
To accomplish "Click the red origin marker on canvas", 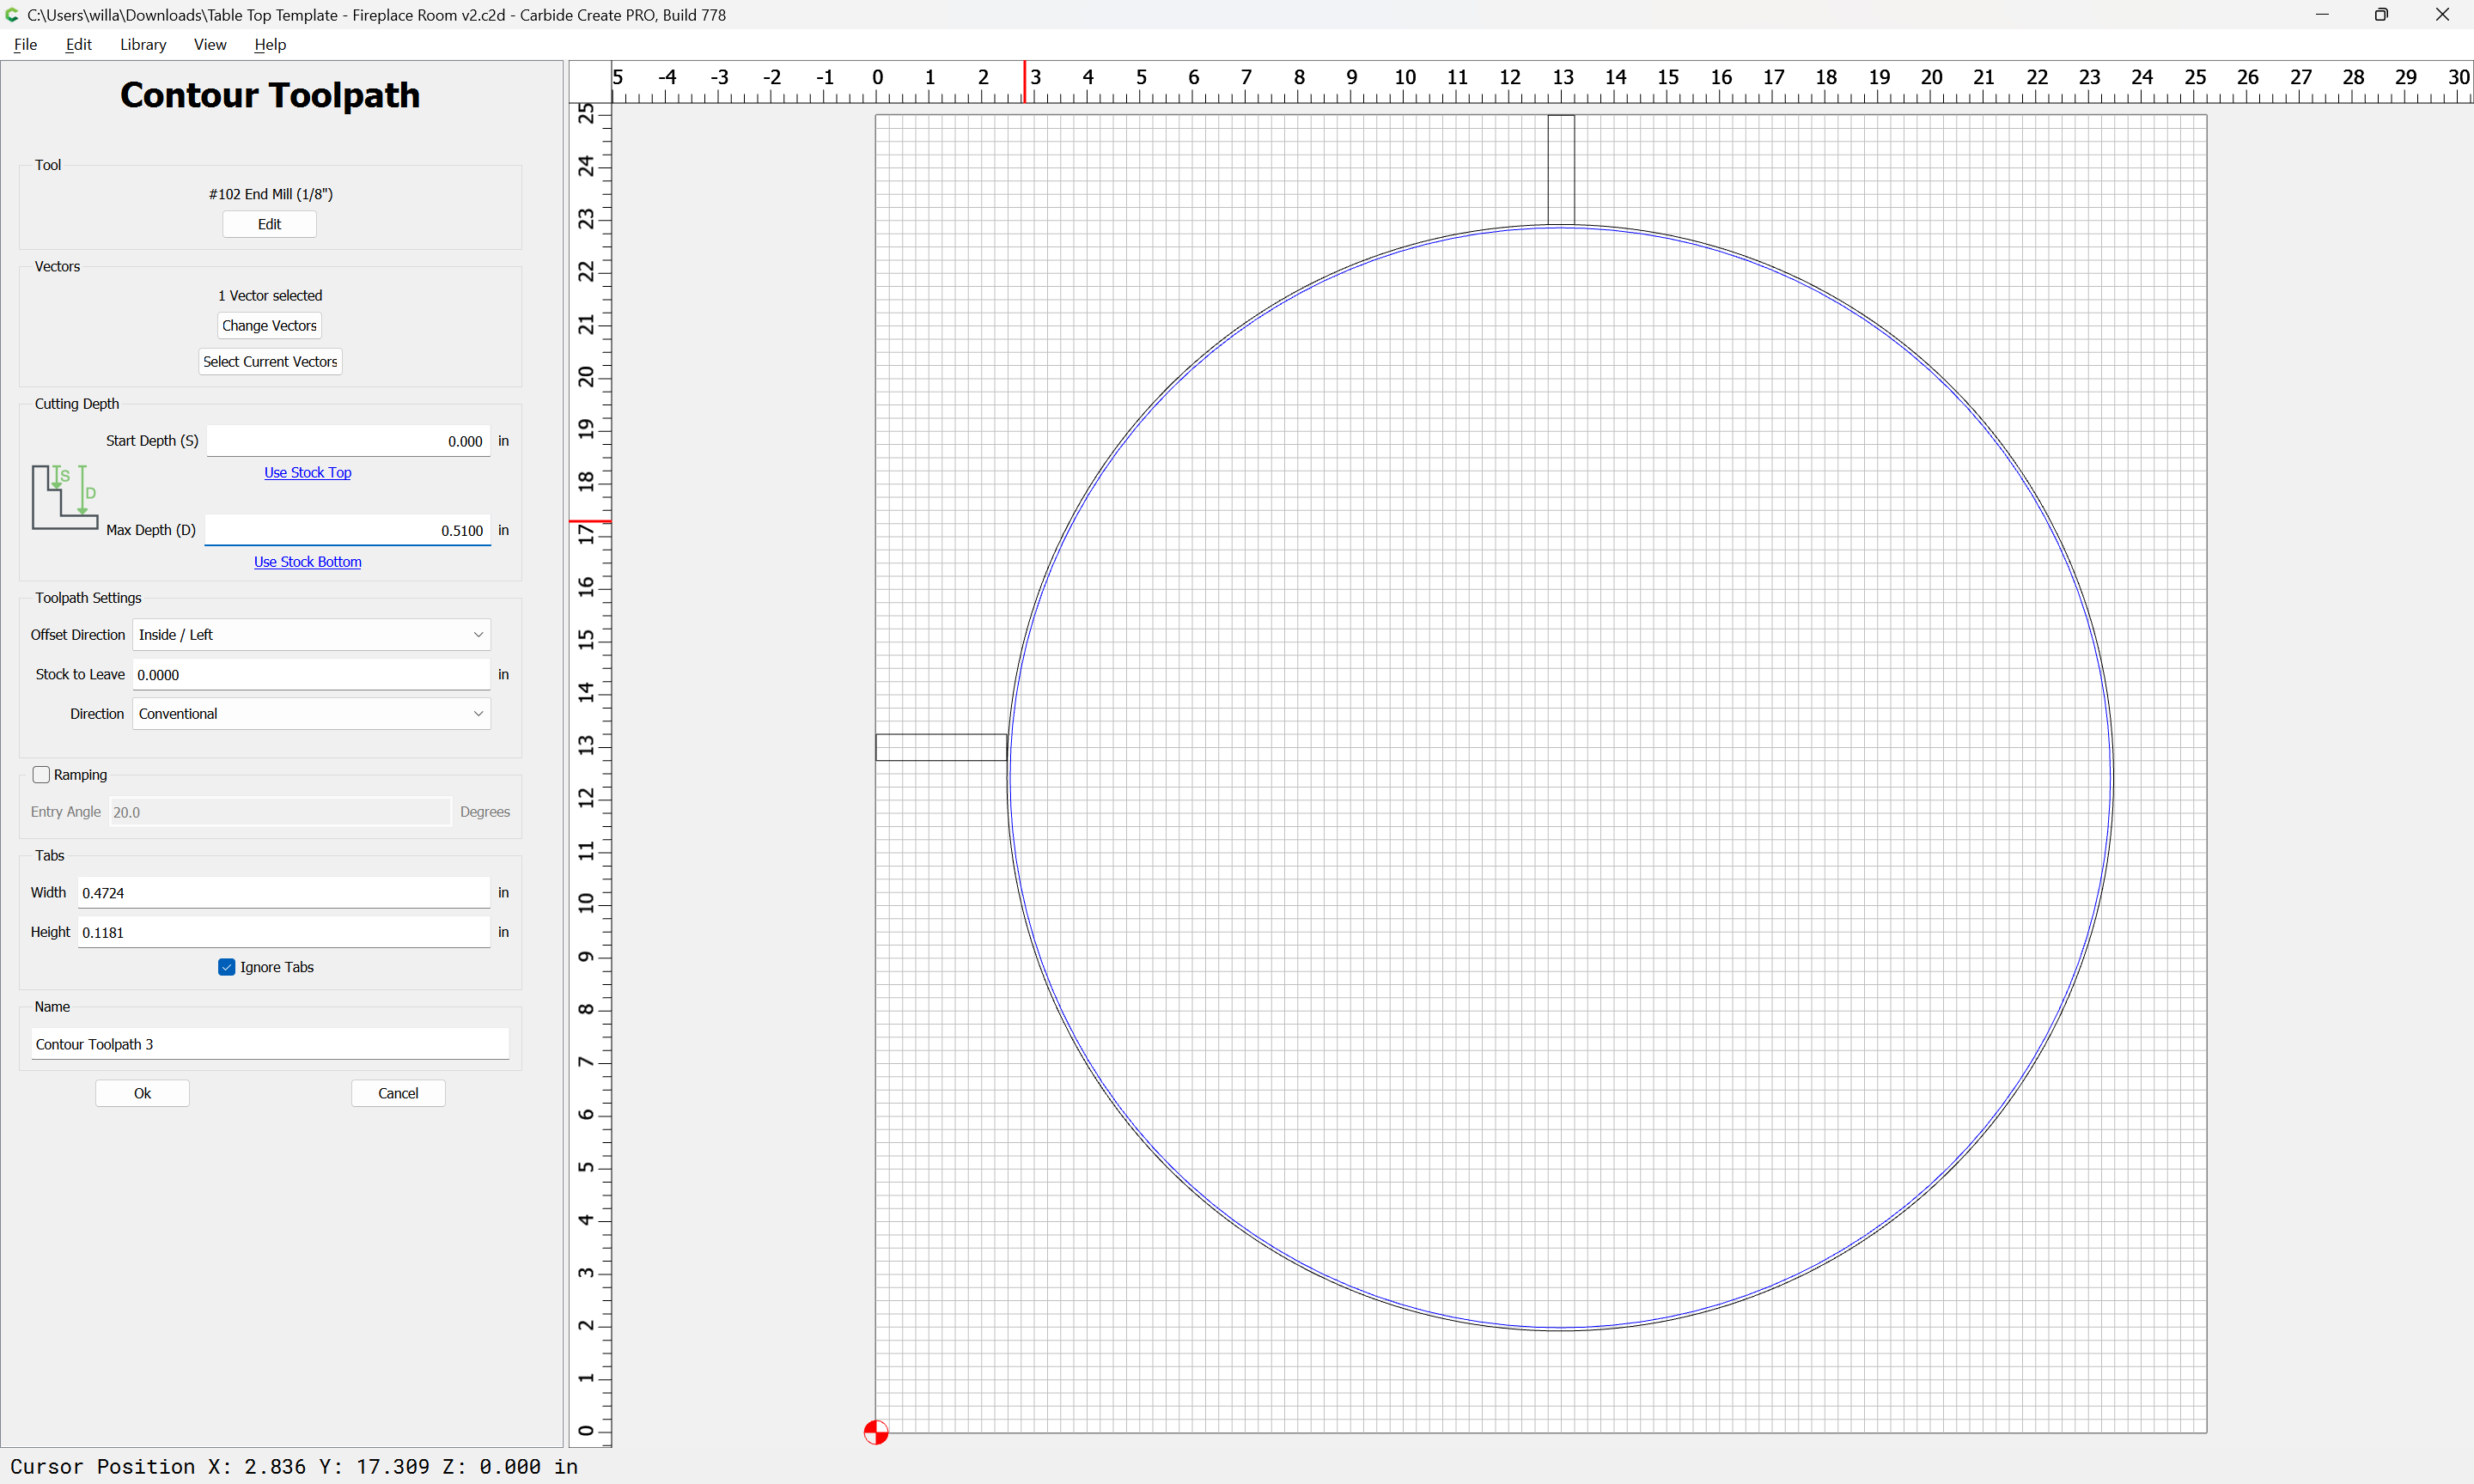I will pos(875,1432).
